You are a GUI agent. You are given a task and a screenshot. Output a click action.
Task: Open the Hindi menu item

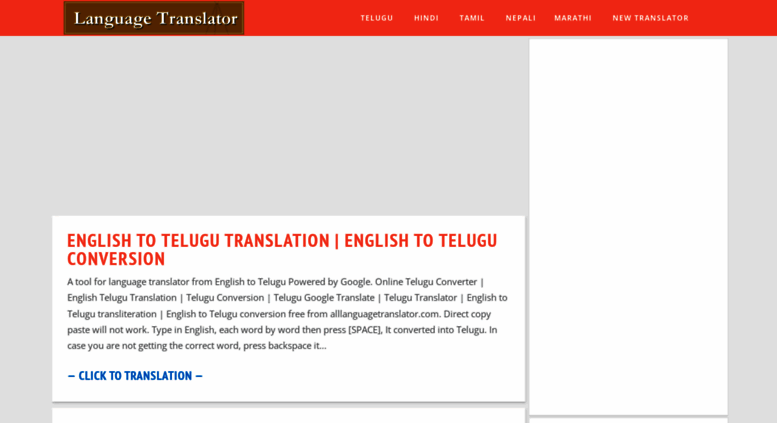pos(426,18)
